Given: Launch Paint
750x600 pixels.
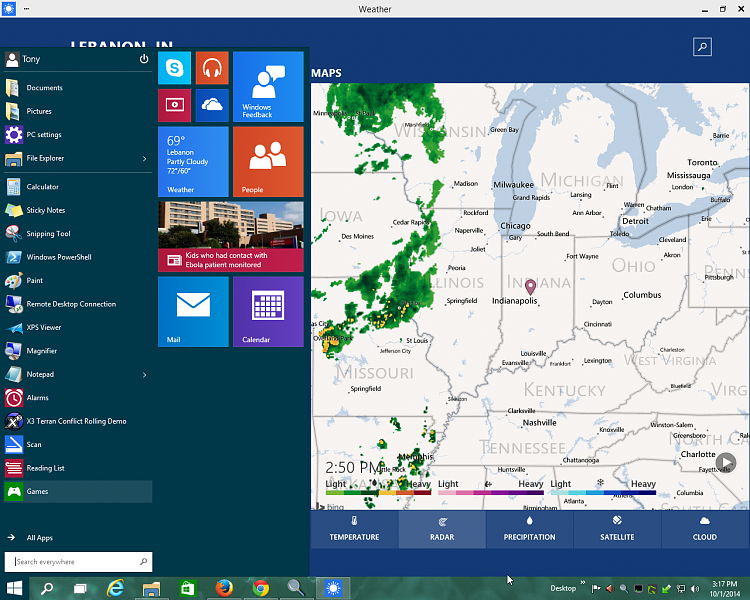Looking at the screenshot, I should [78, 280].
